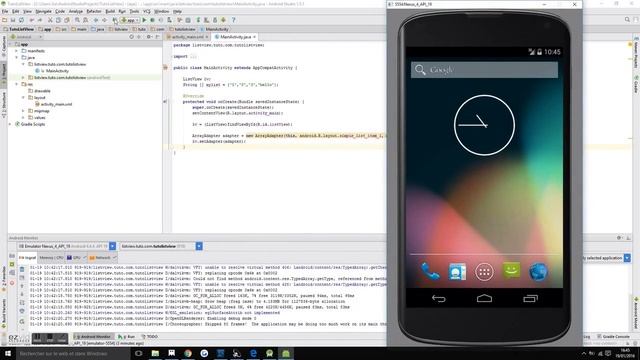The height and width of the screenshot is (360, 640).
Task: Expand the mipmap folder
Action: 23,111
